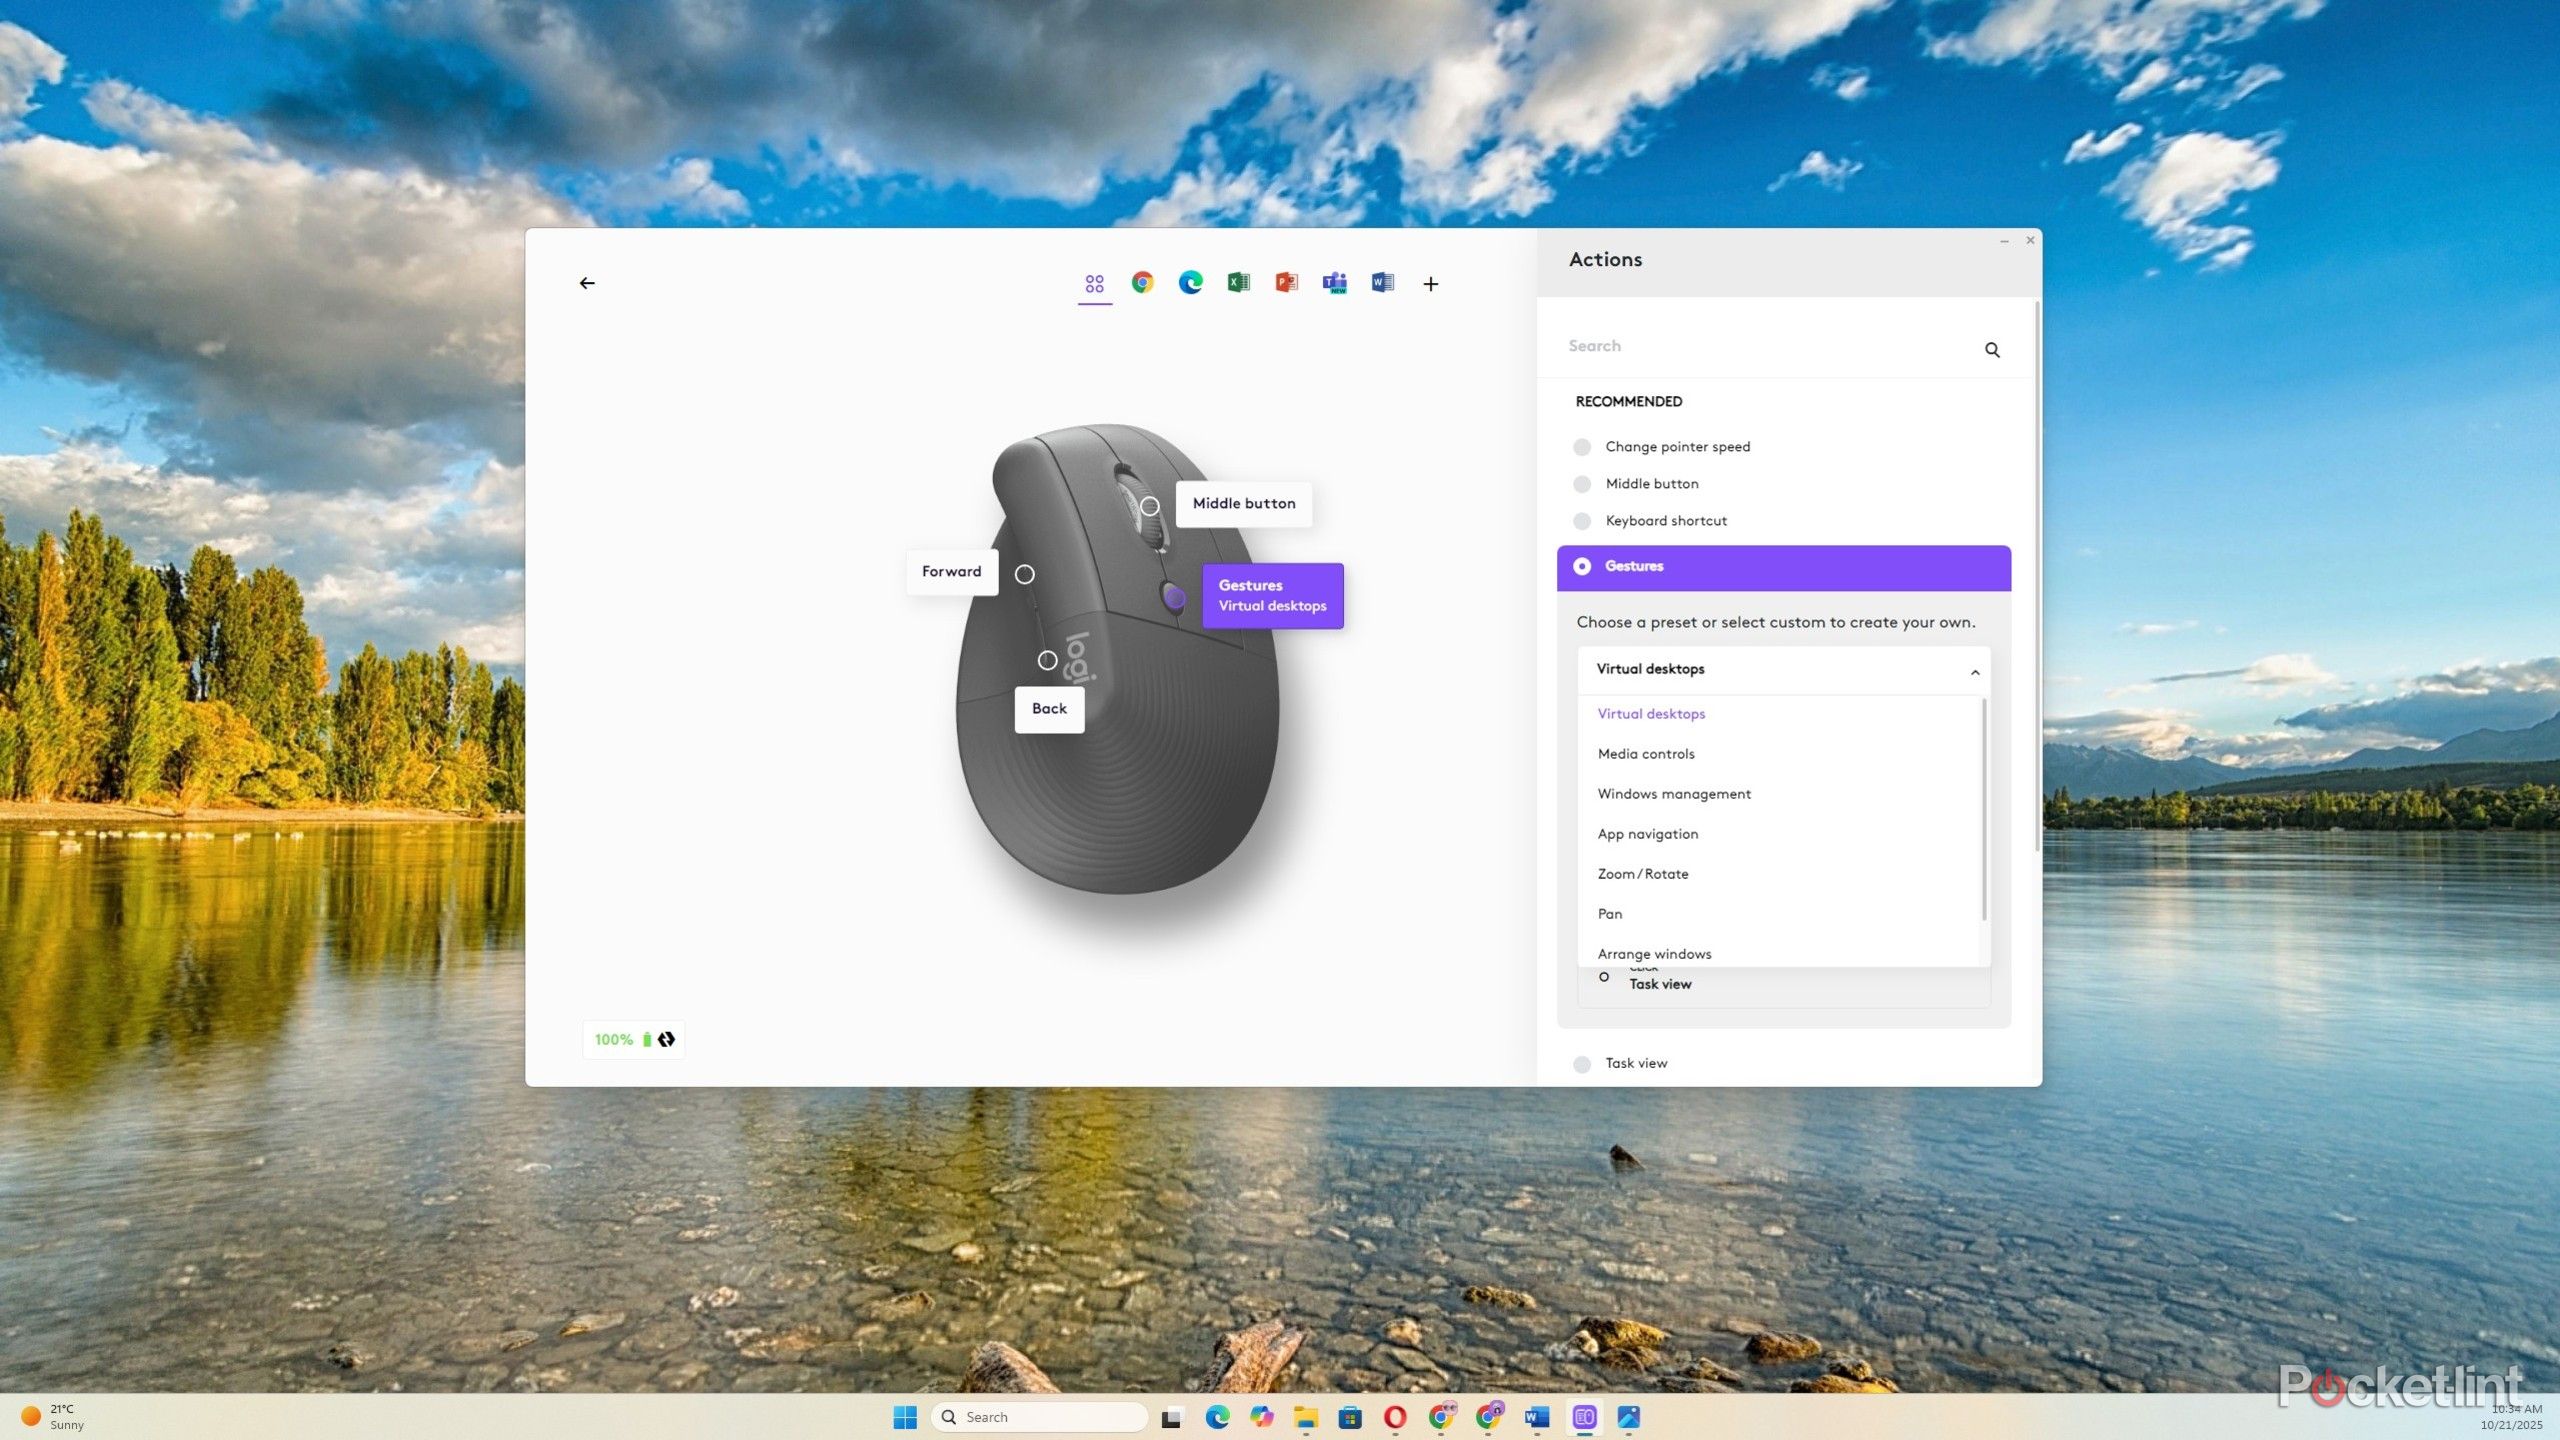The height and width of the screenshot is (1440, 2560).
Task: Open the Excel app profile
Action: click(1238, 283)
